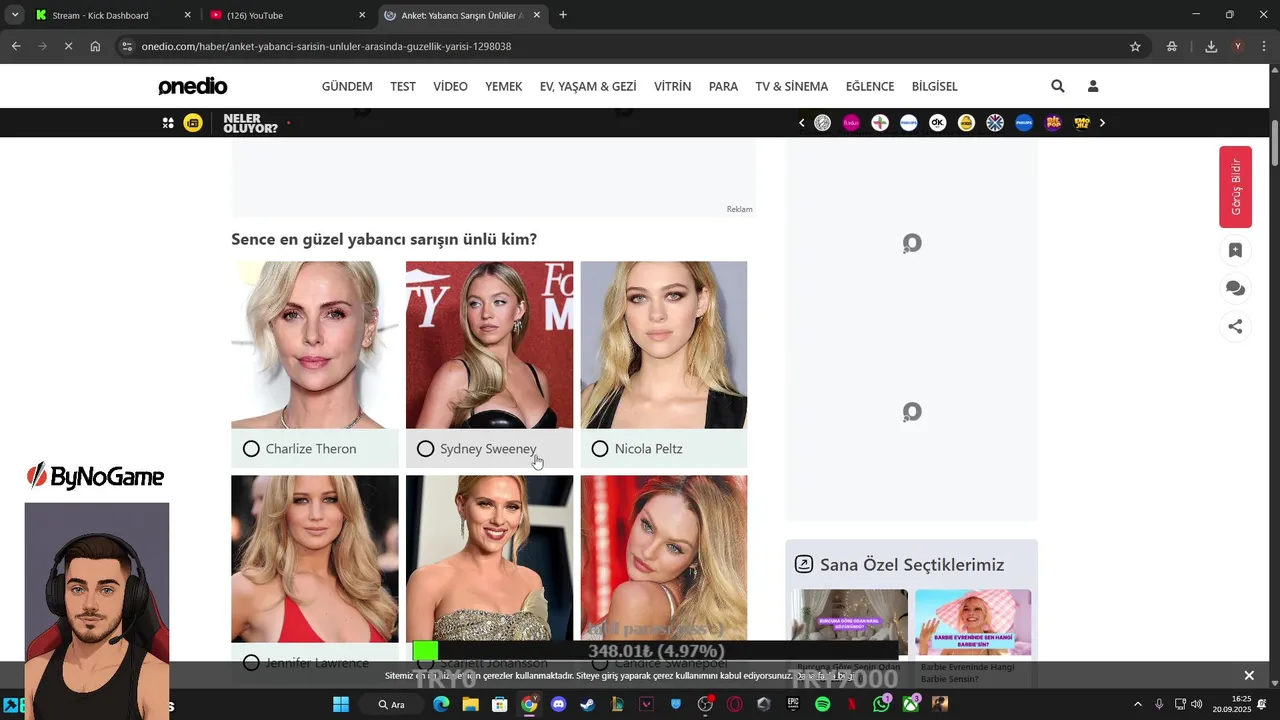Open the DK channel icon in strip

tap(937, 123)
